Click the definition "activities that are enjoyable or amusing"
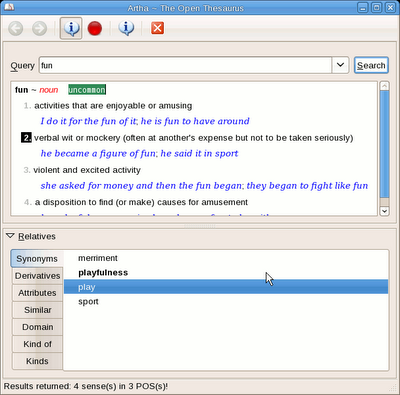The width and height of the screenshot is (400, 395). coord(113,106)
